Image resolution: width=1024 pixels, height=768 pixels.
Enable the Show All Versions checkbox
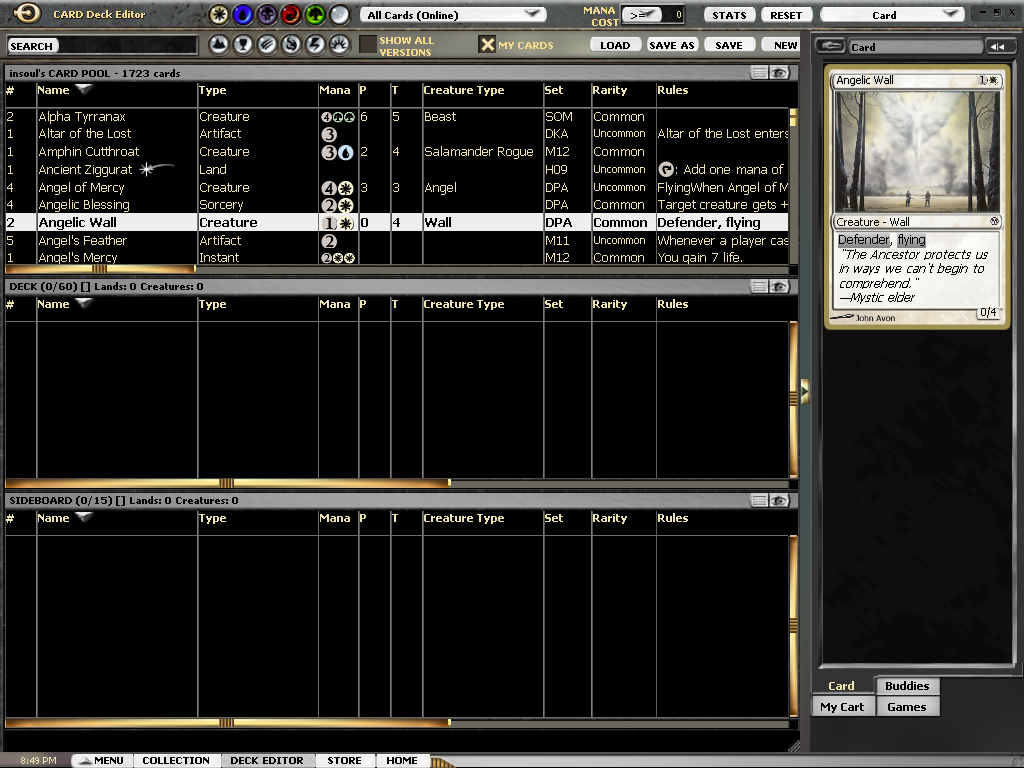(368, 45)
